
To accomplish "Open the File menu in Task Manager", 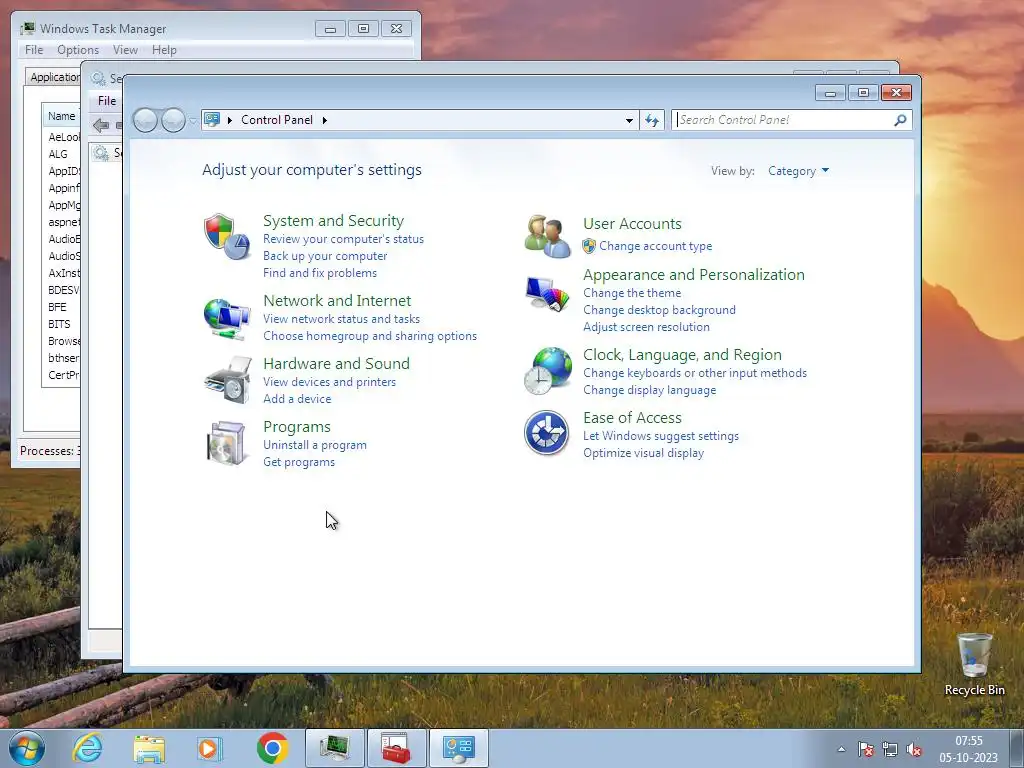I will (x=34, y=50).
